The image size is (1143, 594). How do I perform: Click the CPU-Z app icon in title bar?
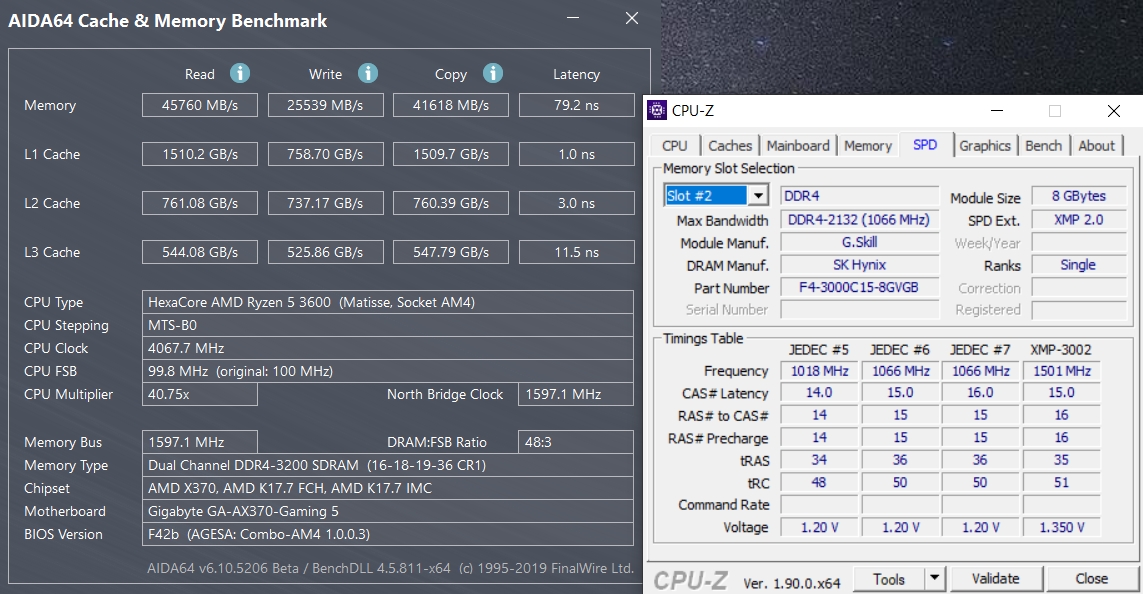(657, 111)
